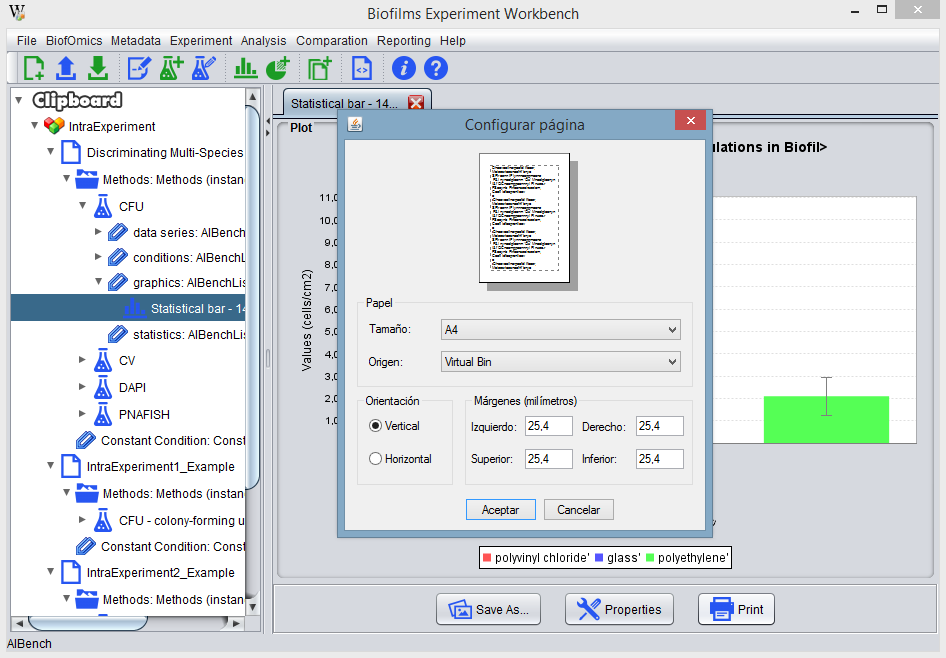The width and height of the screenshot is (946, 658).
Task: Expand the conditions tree node
Action: point(98,257)
